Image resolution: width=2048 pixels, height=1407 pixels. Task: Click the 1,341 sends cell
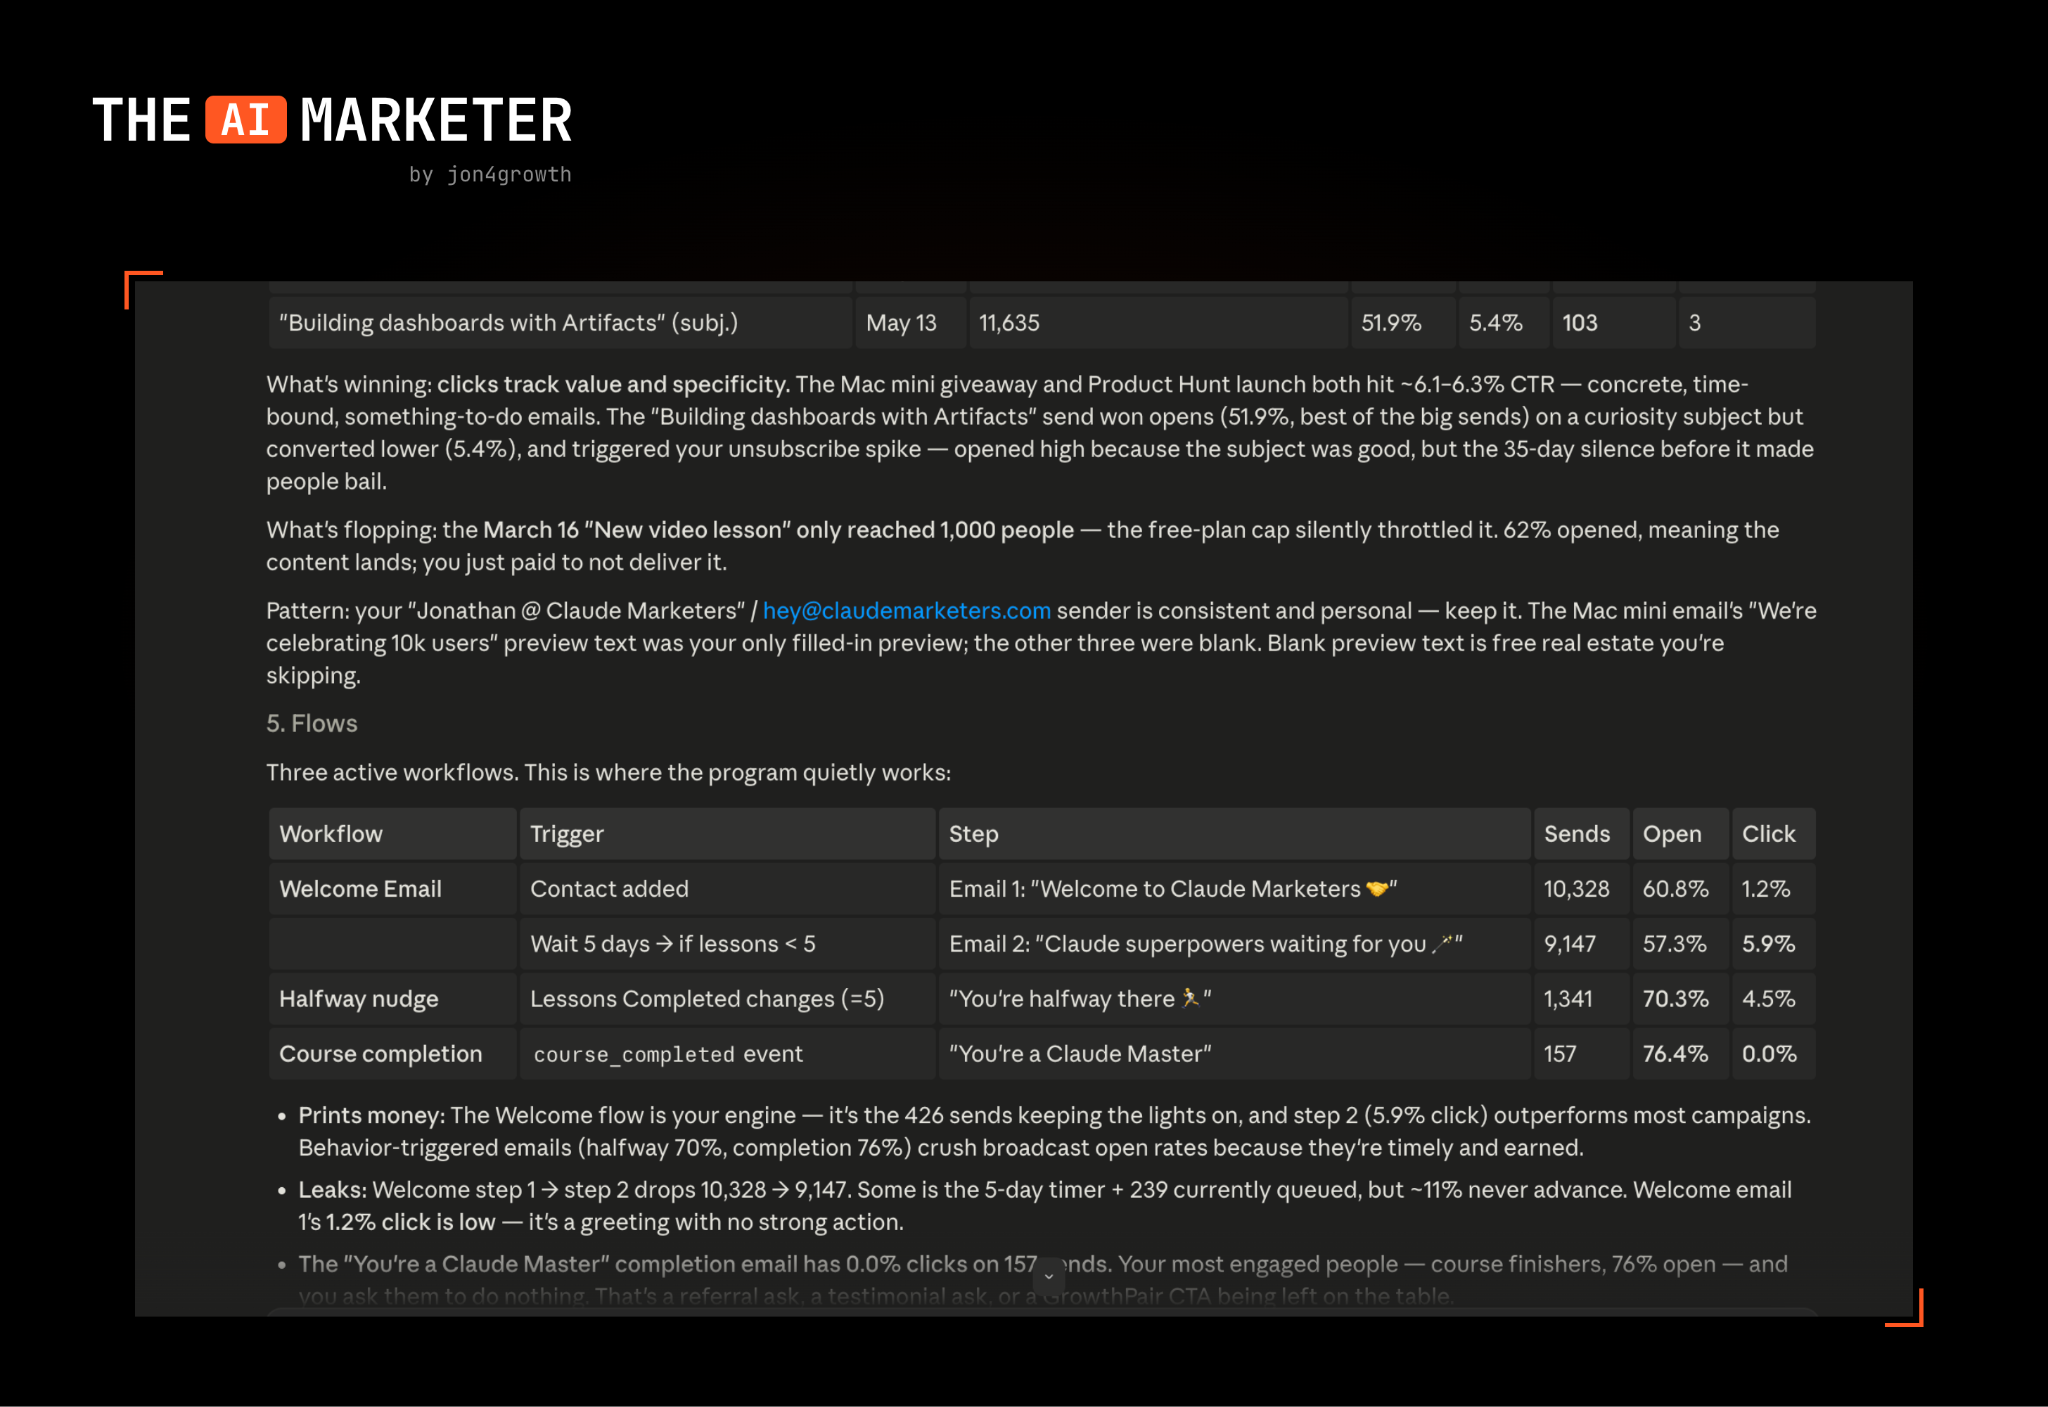[x=1581, y=999]
